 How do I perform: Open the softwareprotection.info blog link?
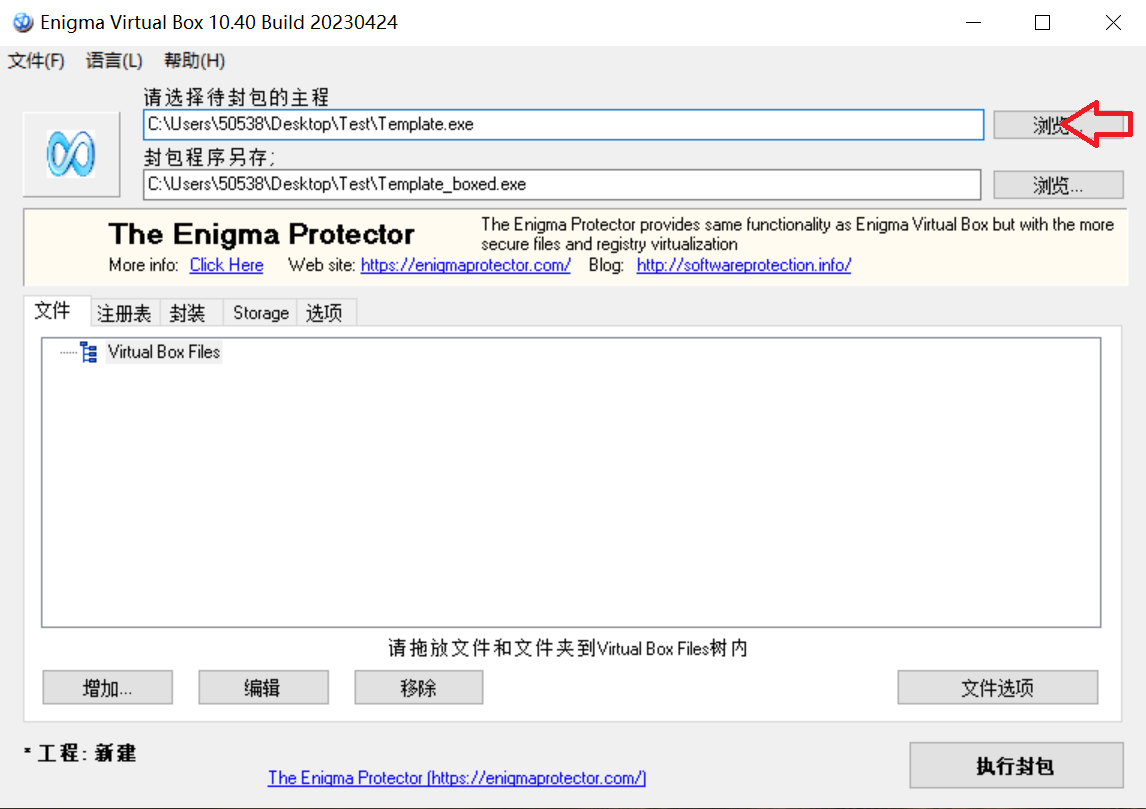pyautogui.click(x=743, y=265)
